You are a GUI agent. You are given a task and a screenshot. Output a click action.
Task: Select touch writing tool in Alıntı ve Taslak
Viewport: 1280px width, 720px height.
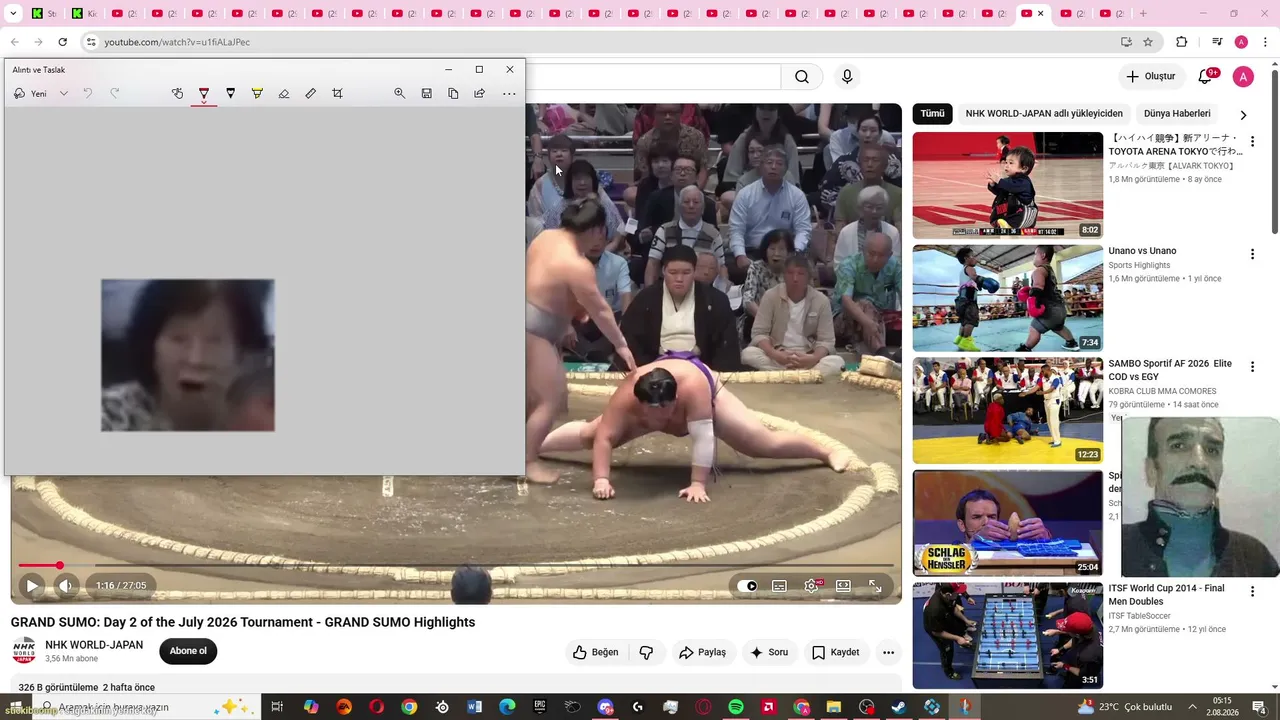pyautogui.click(x=177, y=93)
